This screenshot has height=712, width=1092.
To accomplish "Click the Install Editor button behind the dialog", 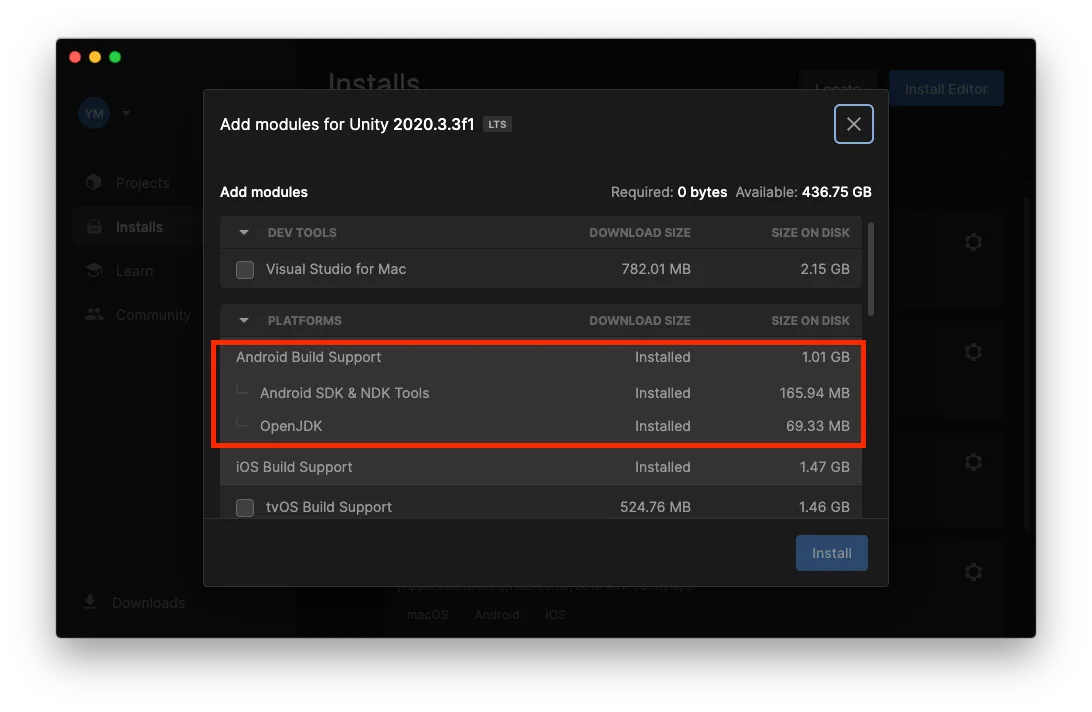I will (946, 88).
